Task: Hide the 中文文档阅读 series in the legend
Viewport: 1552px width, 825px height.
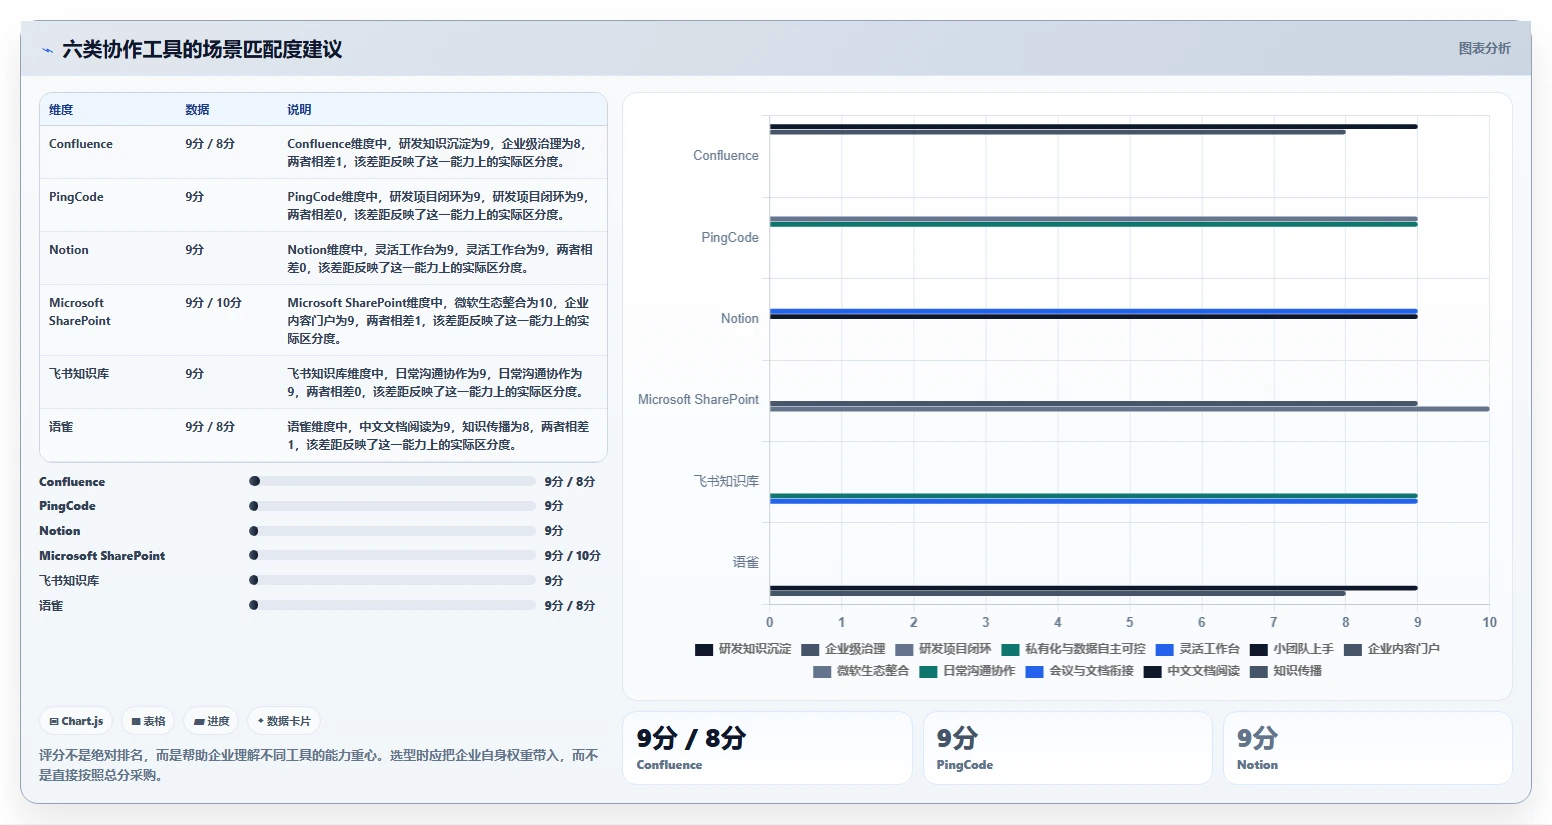Action: (1191, 671)
